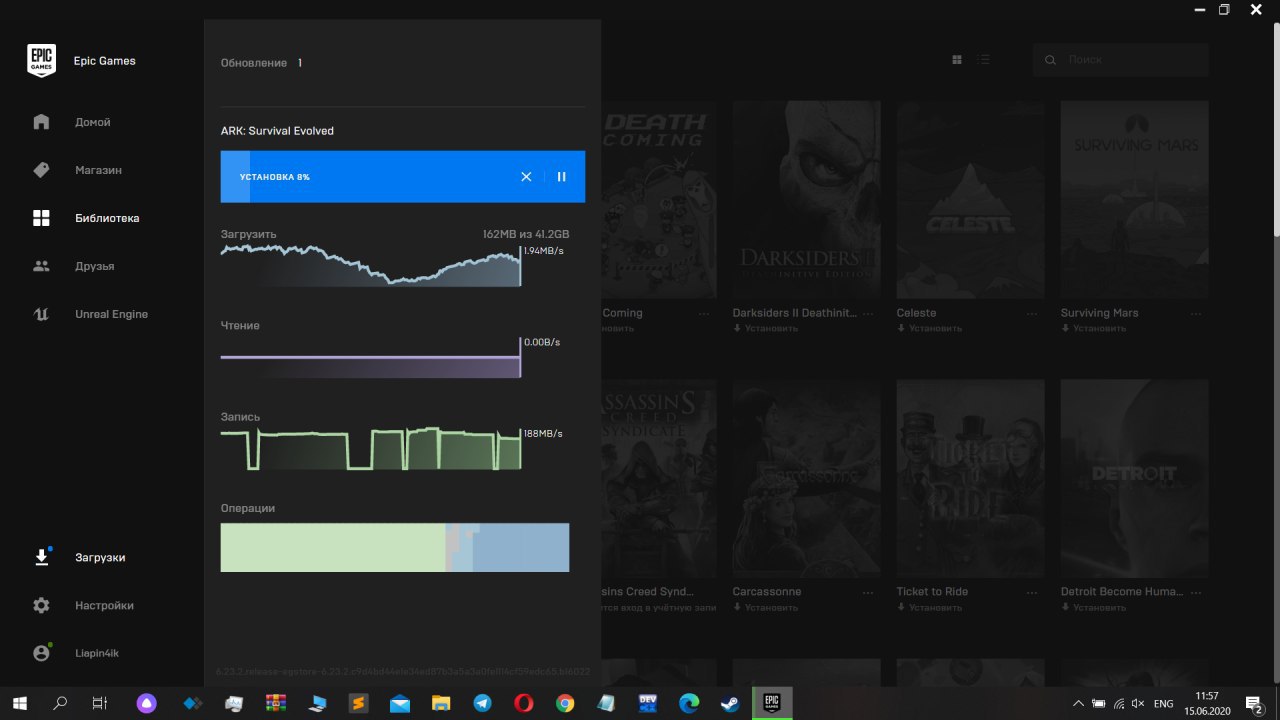
Task: Open the Windows Start menu
Action: click(x=20, y=704)
